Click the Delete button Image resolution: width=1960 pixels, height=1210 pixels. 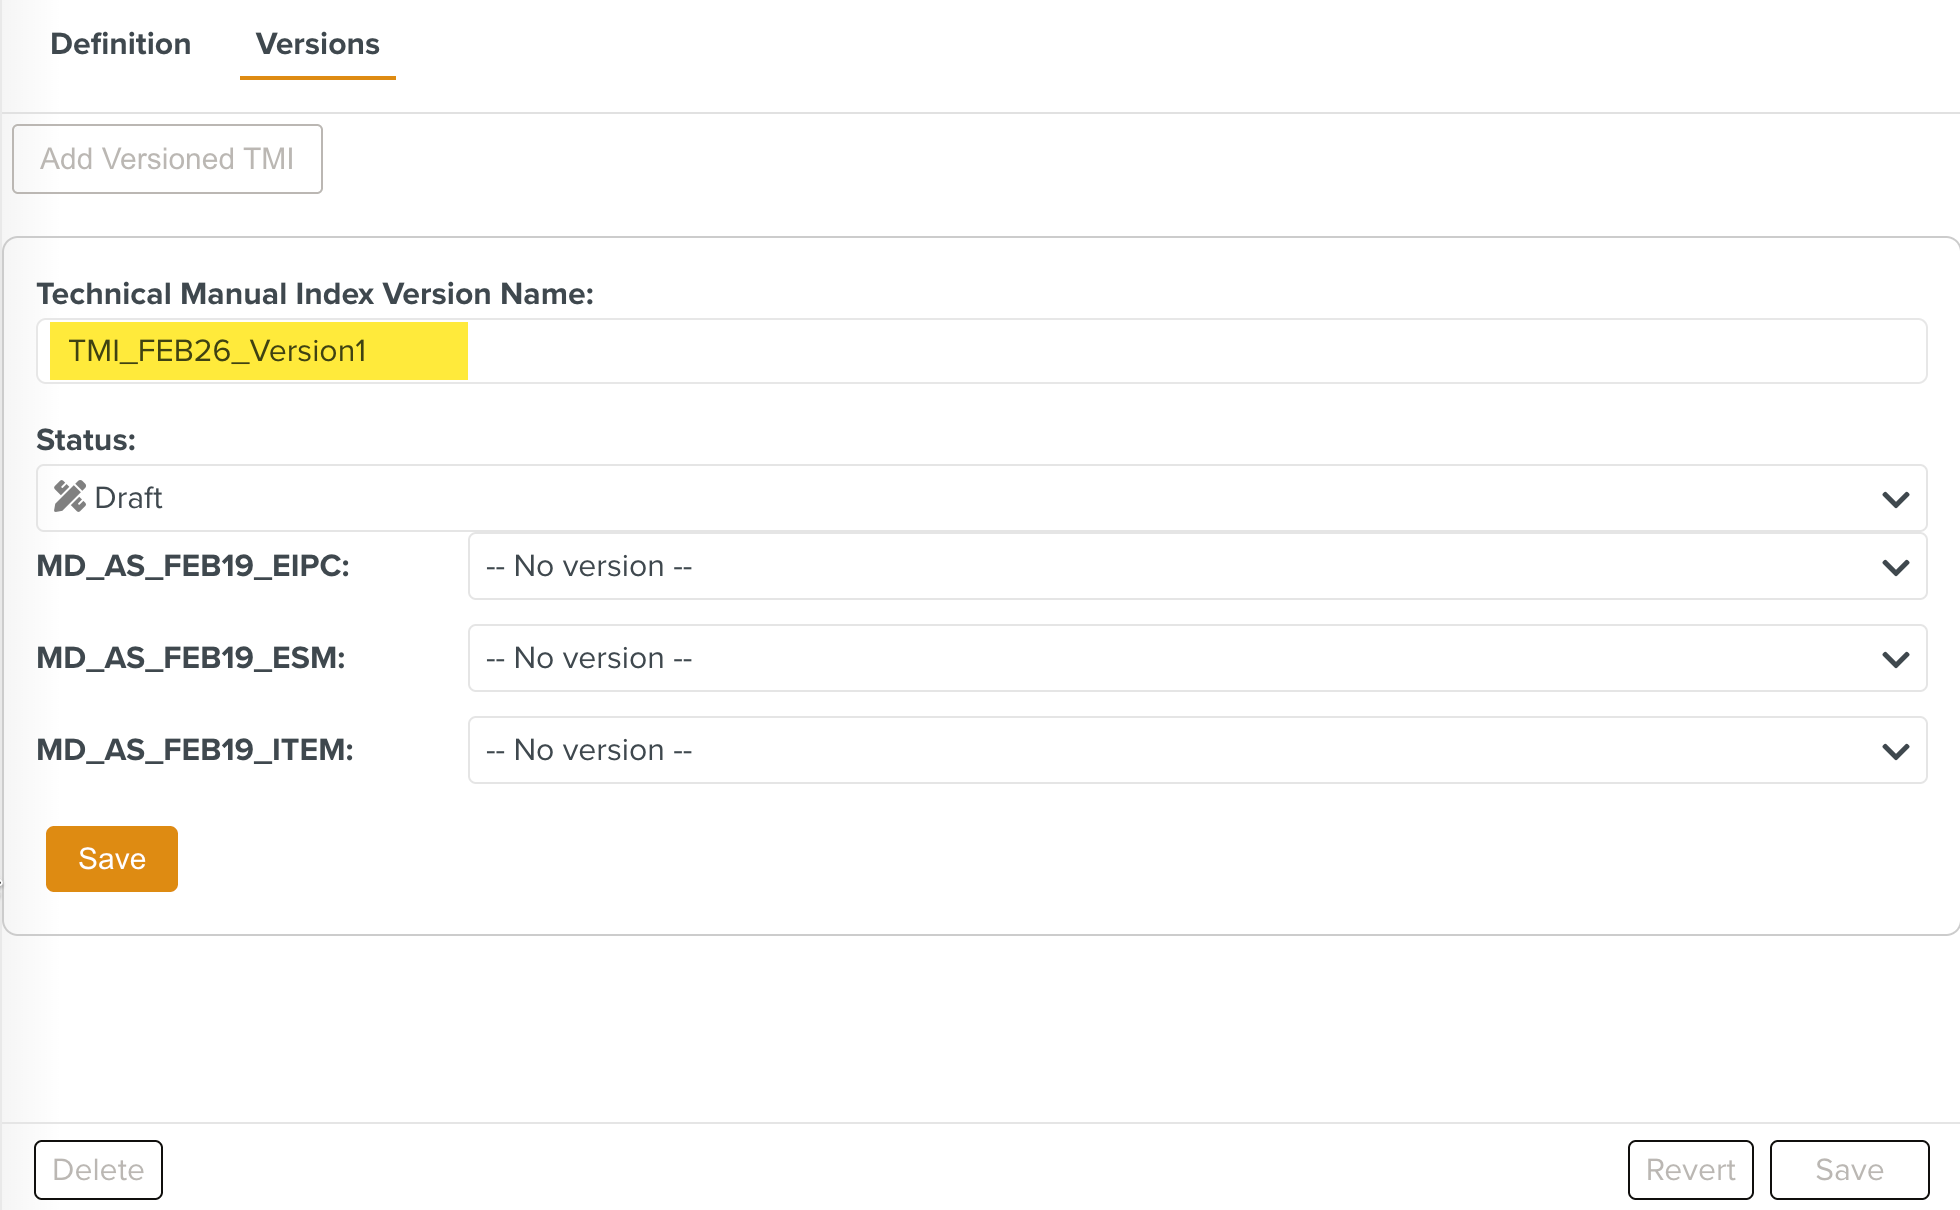pyautogui.click(x=97, y=1169)
